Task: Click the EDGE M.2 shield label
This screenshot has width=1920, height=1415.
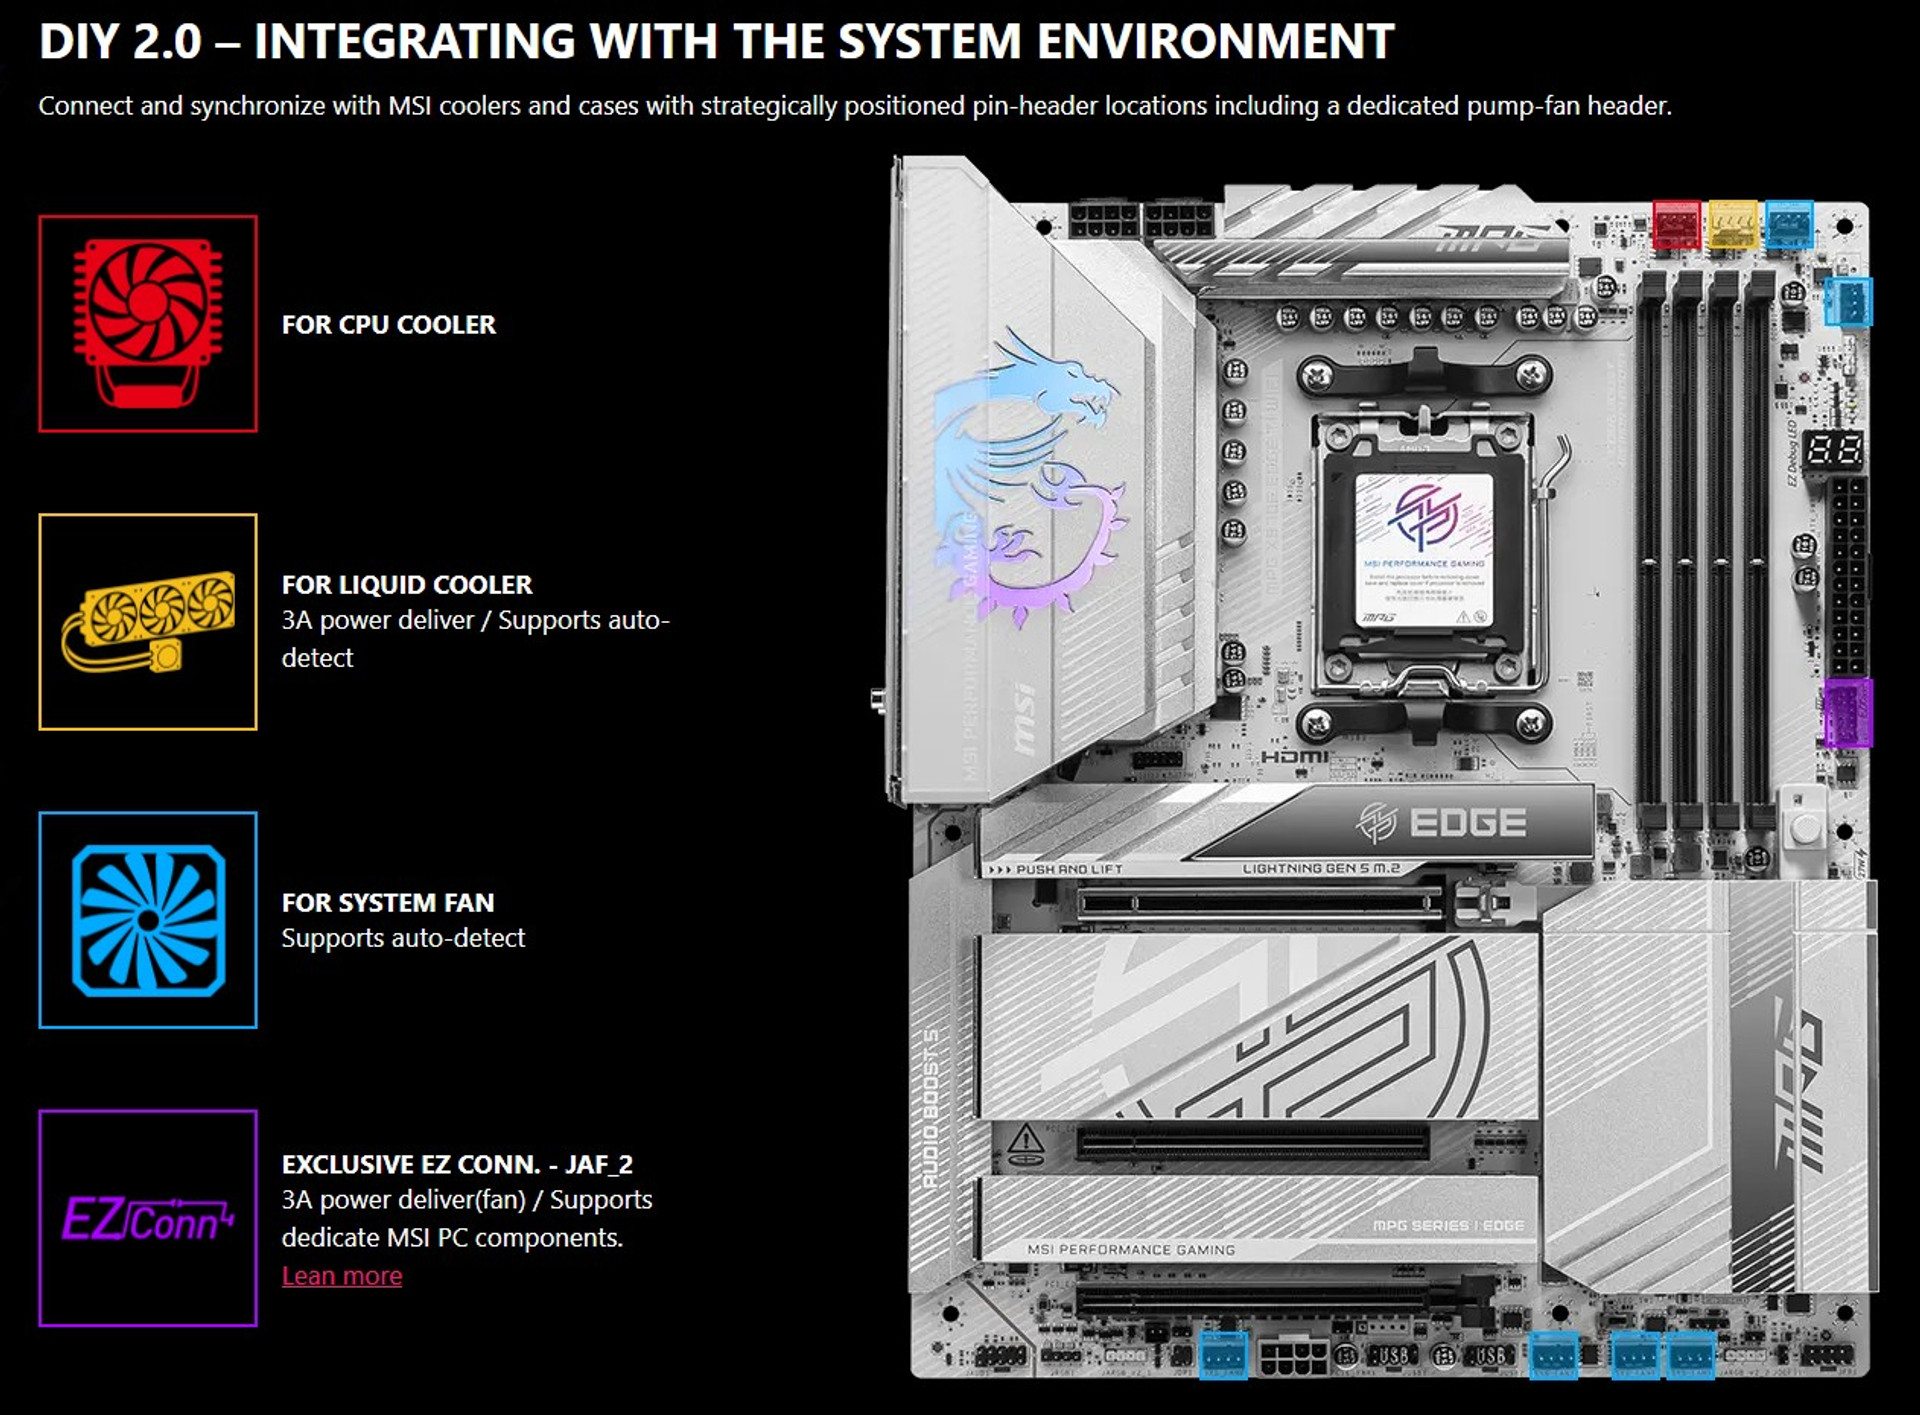Action: coord(1443,822)
